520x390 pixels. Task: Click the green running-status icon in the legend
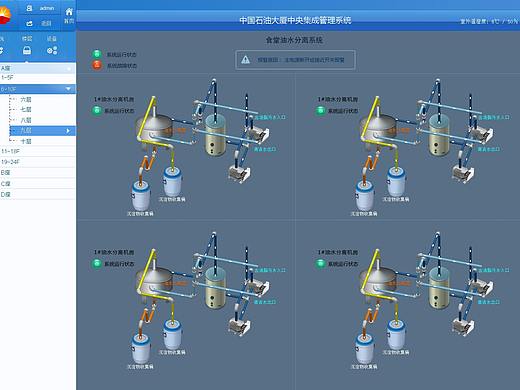[97, 54]
